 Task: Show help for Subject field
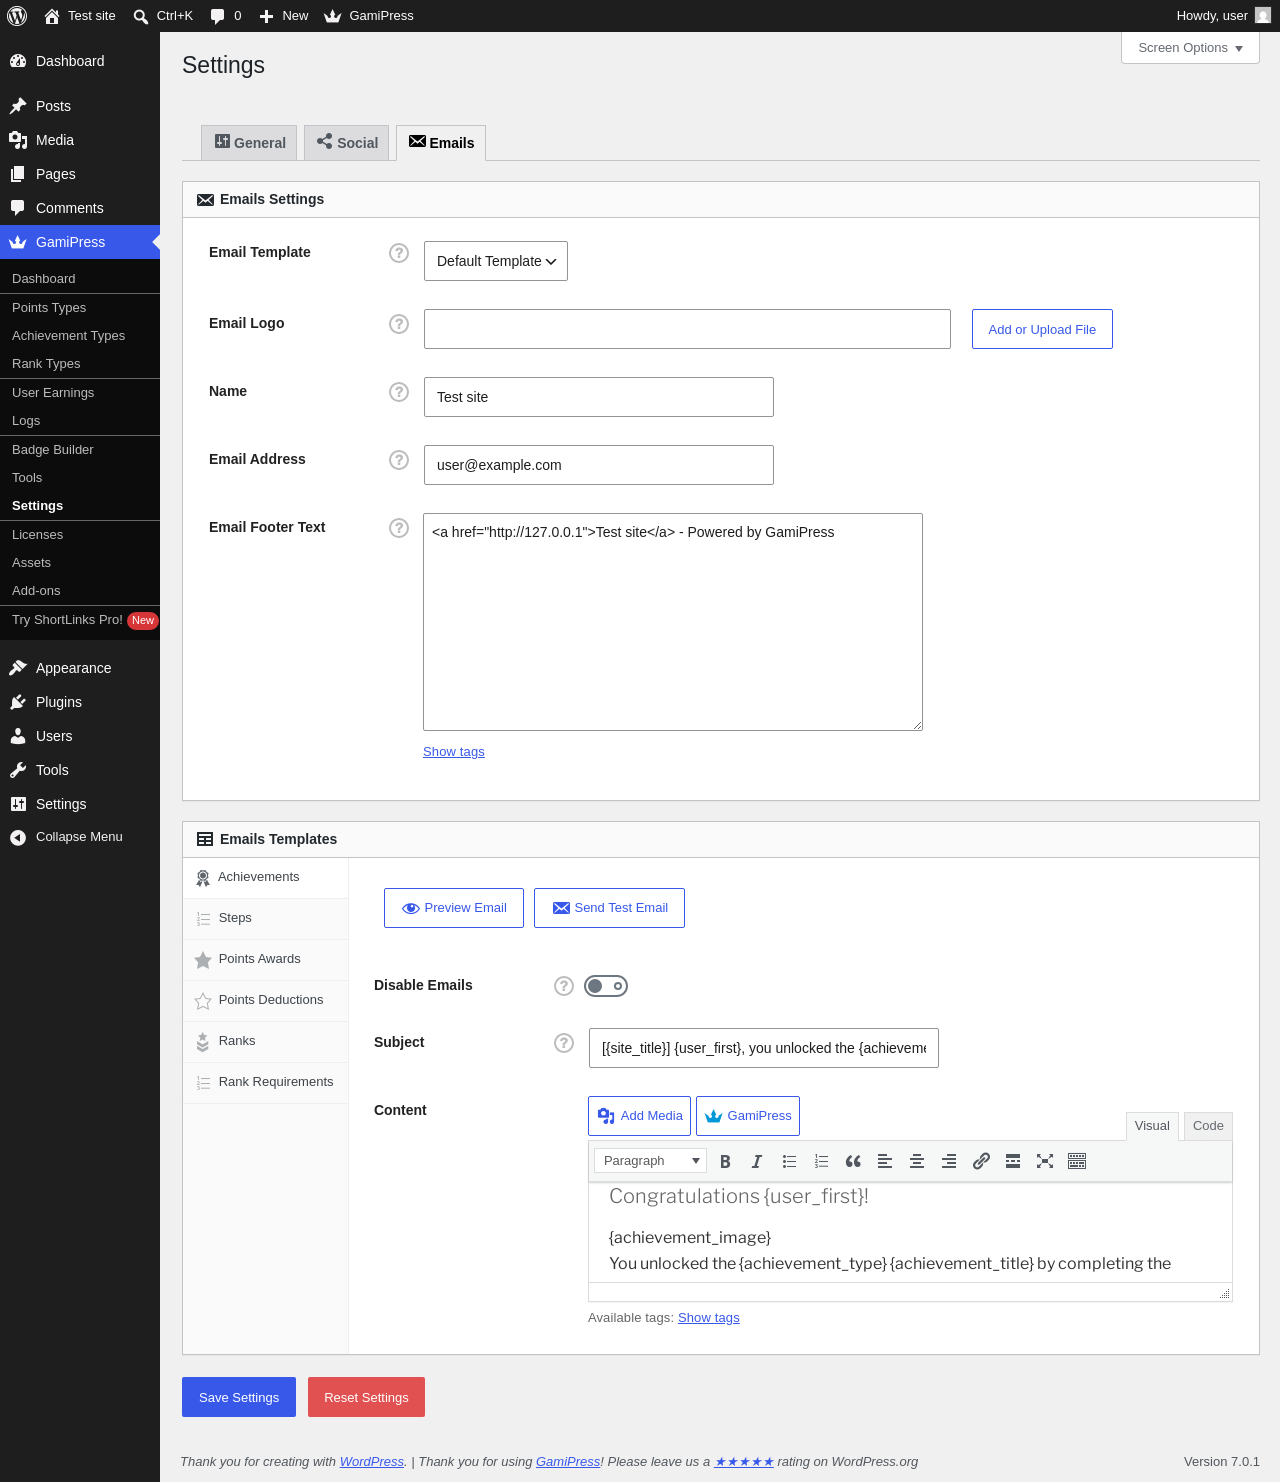click(x=564, y=1043)
